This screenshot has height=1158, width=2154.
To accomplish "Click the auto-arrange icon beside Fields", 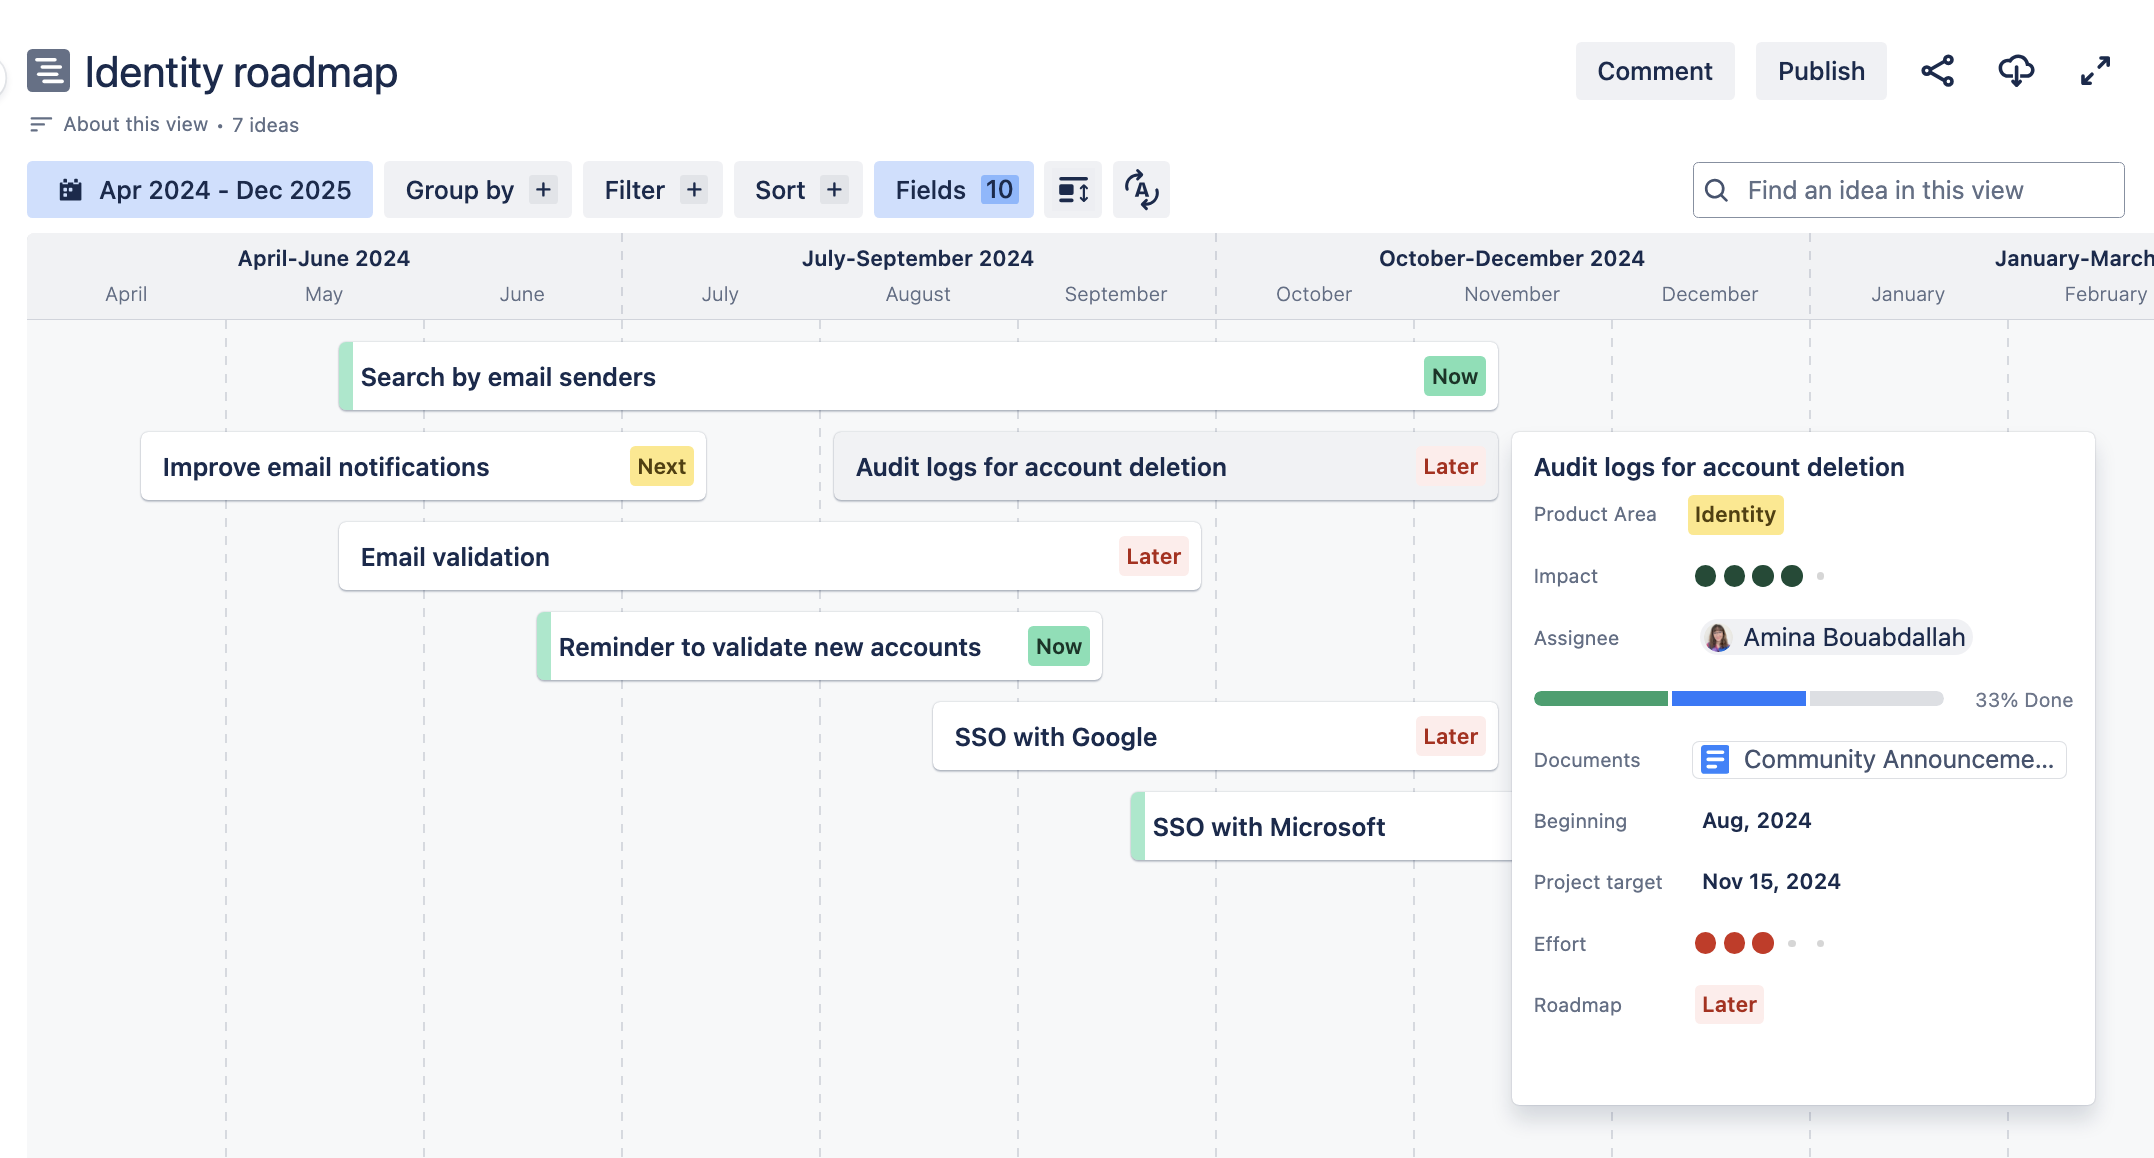I will click(1141, 190).
